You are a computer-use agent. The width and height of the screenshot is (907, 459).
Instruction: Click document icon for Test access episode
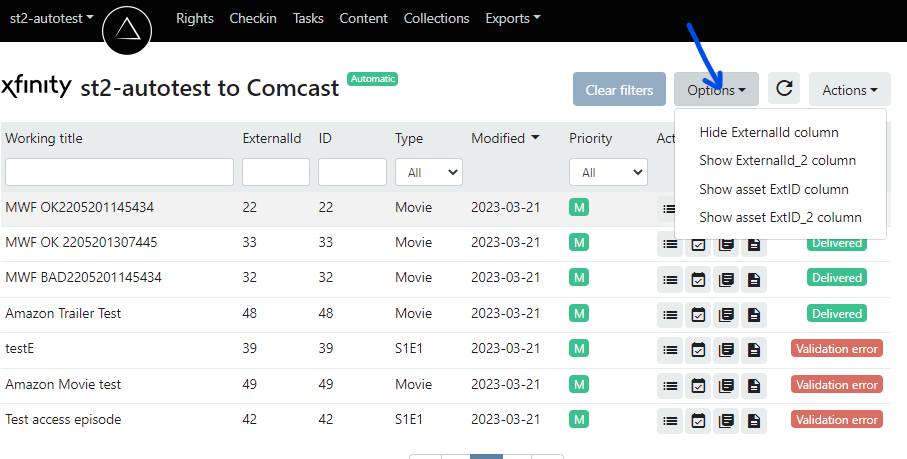pyautogui.click(x=754, y=420)
